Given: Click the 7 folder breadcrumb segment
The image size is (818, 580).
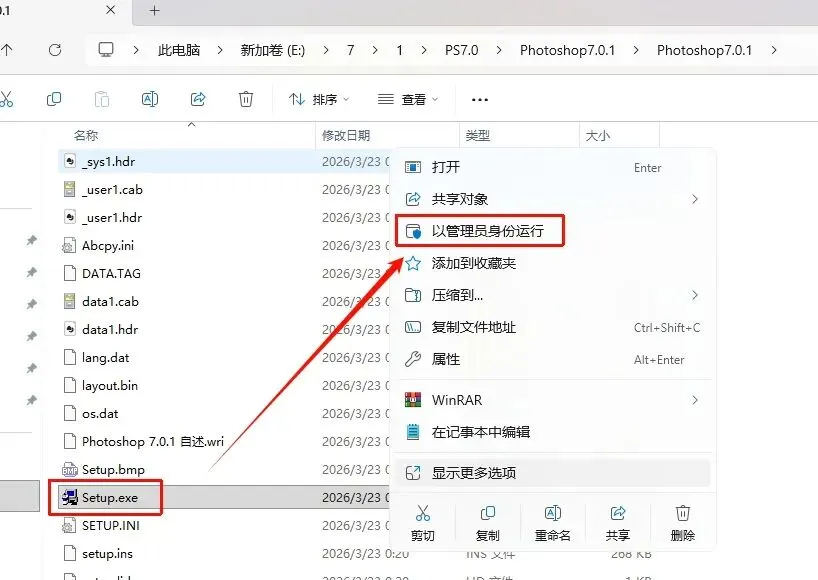Looking at the screenshot, I should [351, 50].
